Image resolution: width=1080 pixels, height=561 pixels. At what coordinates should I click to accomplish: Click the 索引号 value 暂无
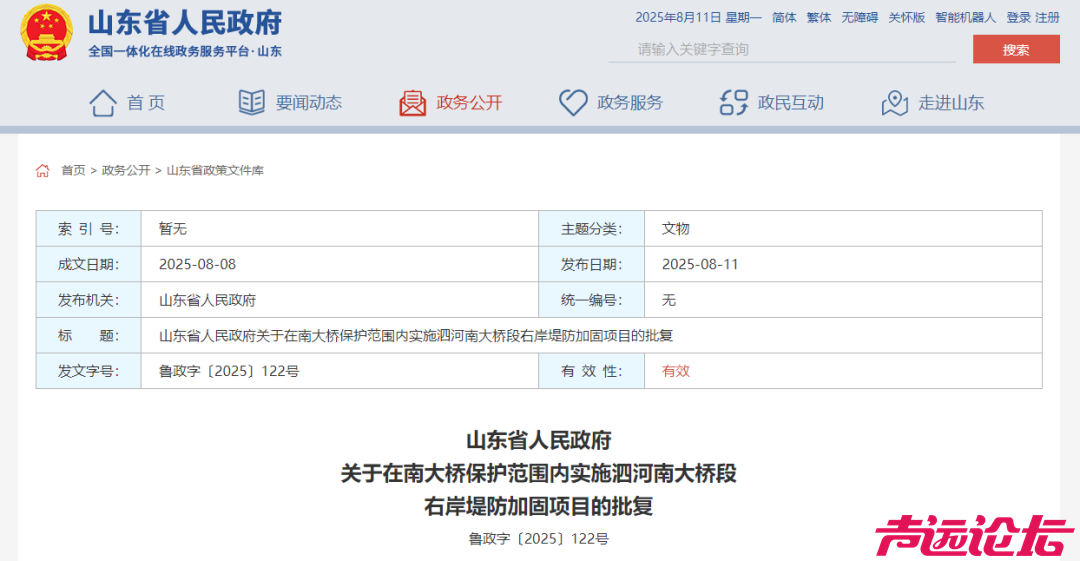click(173, 229)
